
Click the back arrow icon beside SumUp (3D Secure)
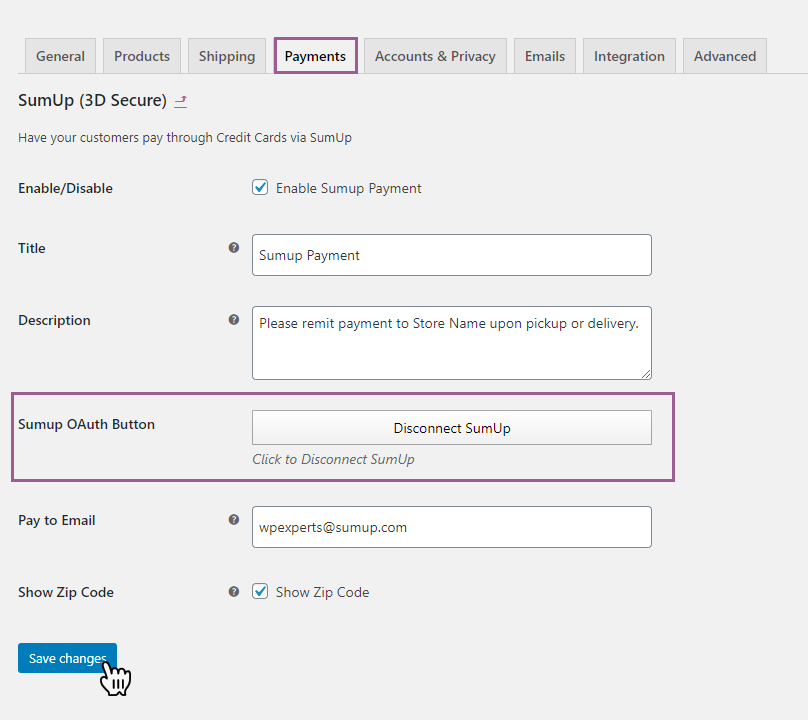pos(181,101)
